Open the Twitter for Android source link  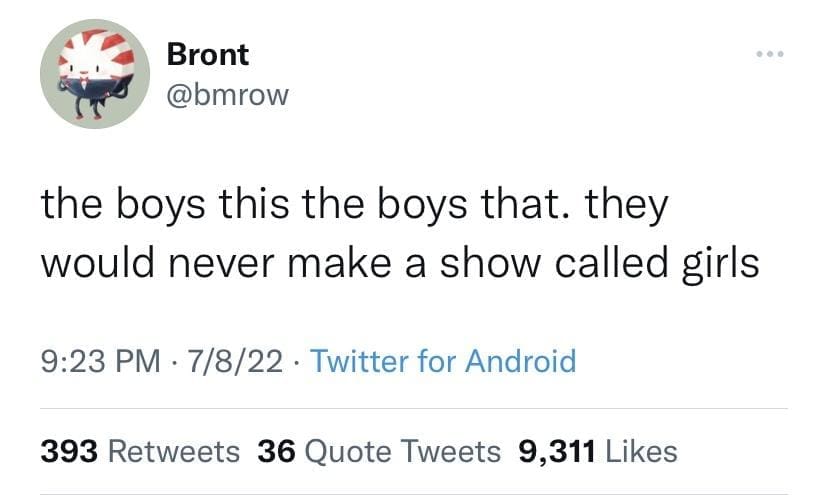(443, 360)
